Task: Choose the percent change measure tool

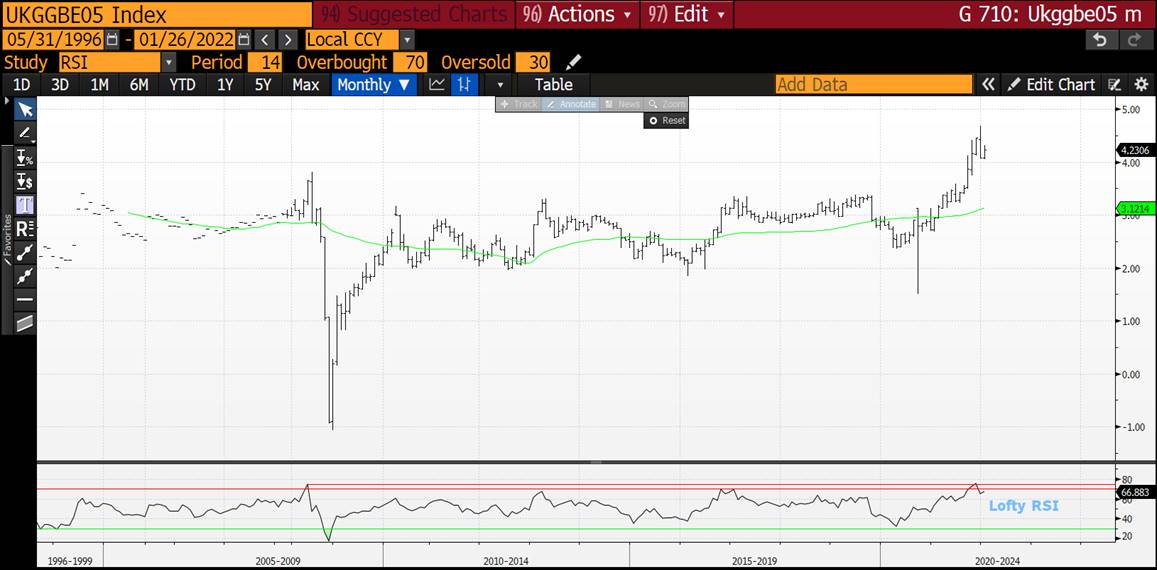Action: 26,157
